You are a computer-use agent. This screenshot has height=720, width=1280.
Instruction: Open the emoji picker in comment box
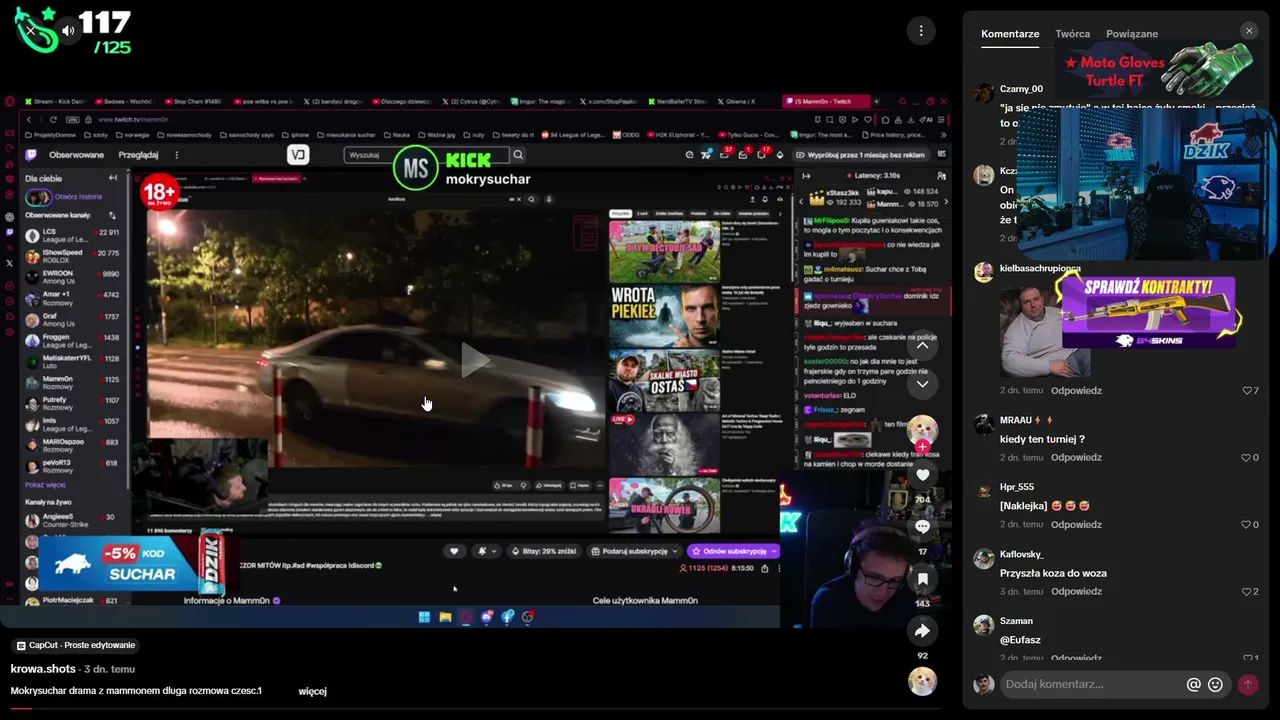[x=1216, y=685]
